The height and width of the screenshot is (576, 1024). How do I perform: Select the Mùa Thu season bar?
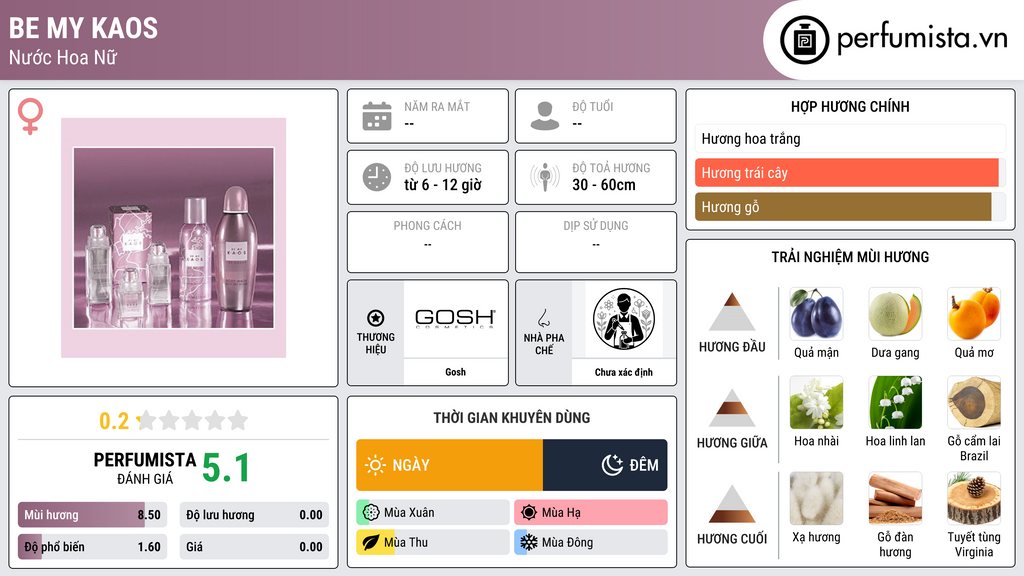click(x=433, y=542)
